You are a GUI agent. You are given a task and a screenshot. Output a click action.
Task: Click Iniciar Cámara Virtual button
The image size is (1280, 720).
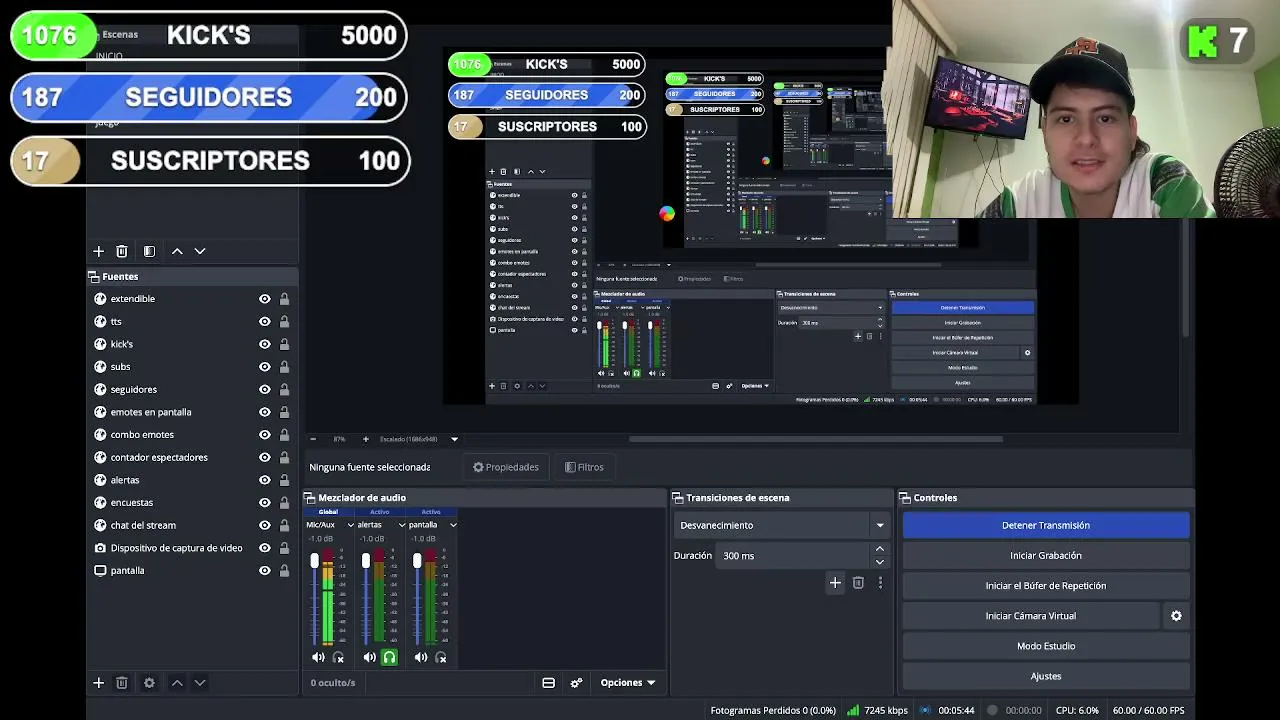pyautogui.click(x=1031, y=616)
